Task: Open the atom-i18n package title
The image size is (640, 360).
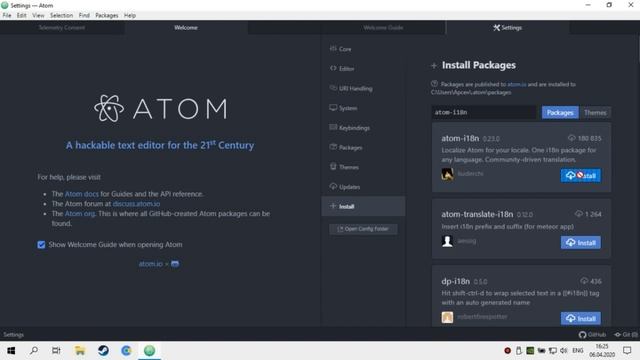Action: (x=460, y=138)
